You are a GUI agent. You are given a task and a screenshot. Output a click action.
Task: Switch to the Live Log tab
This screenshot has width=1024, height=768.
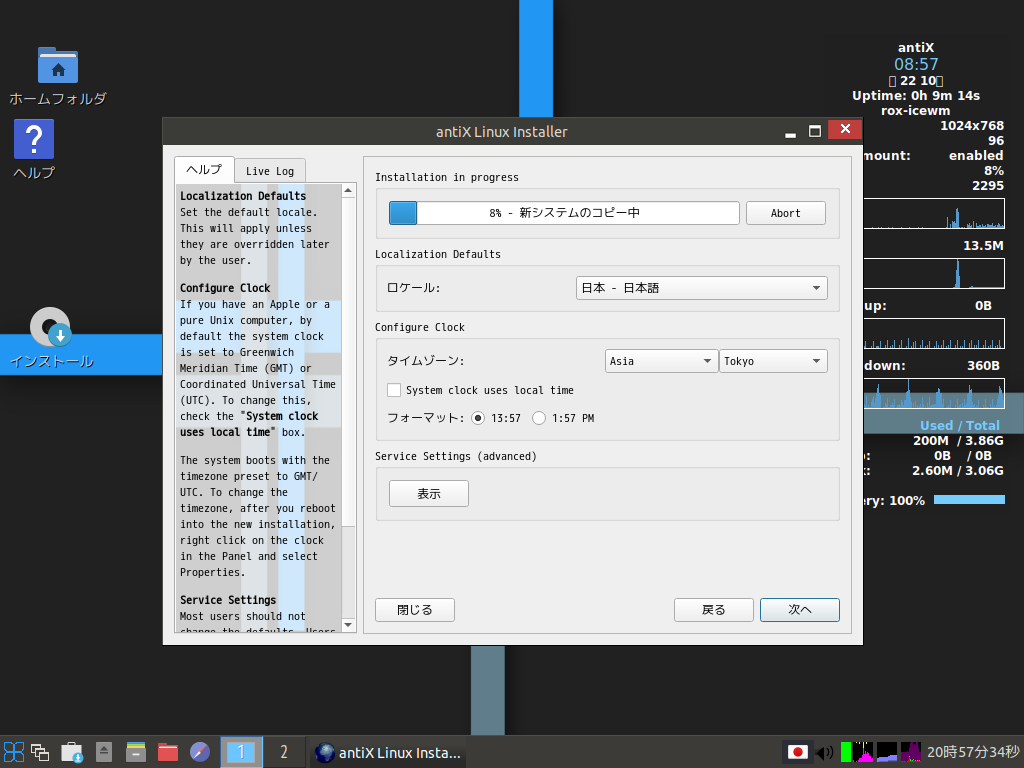click(270, 171)
